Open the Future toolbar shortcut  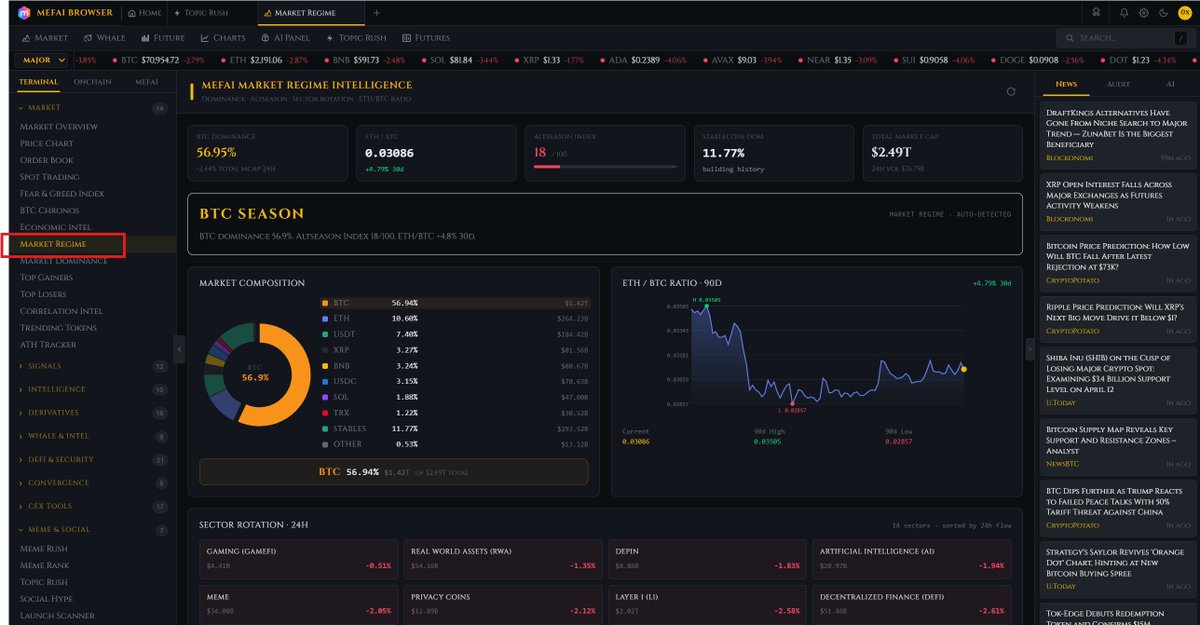(163, 38)
